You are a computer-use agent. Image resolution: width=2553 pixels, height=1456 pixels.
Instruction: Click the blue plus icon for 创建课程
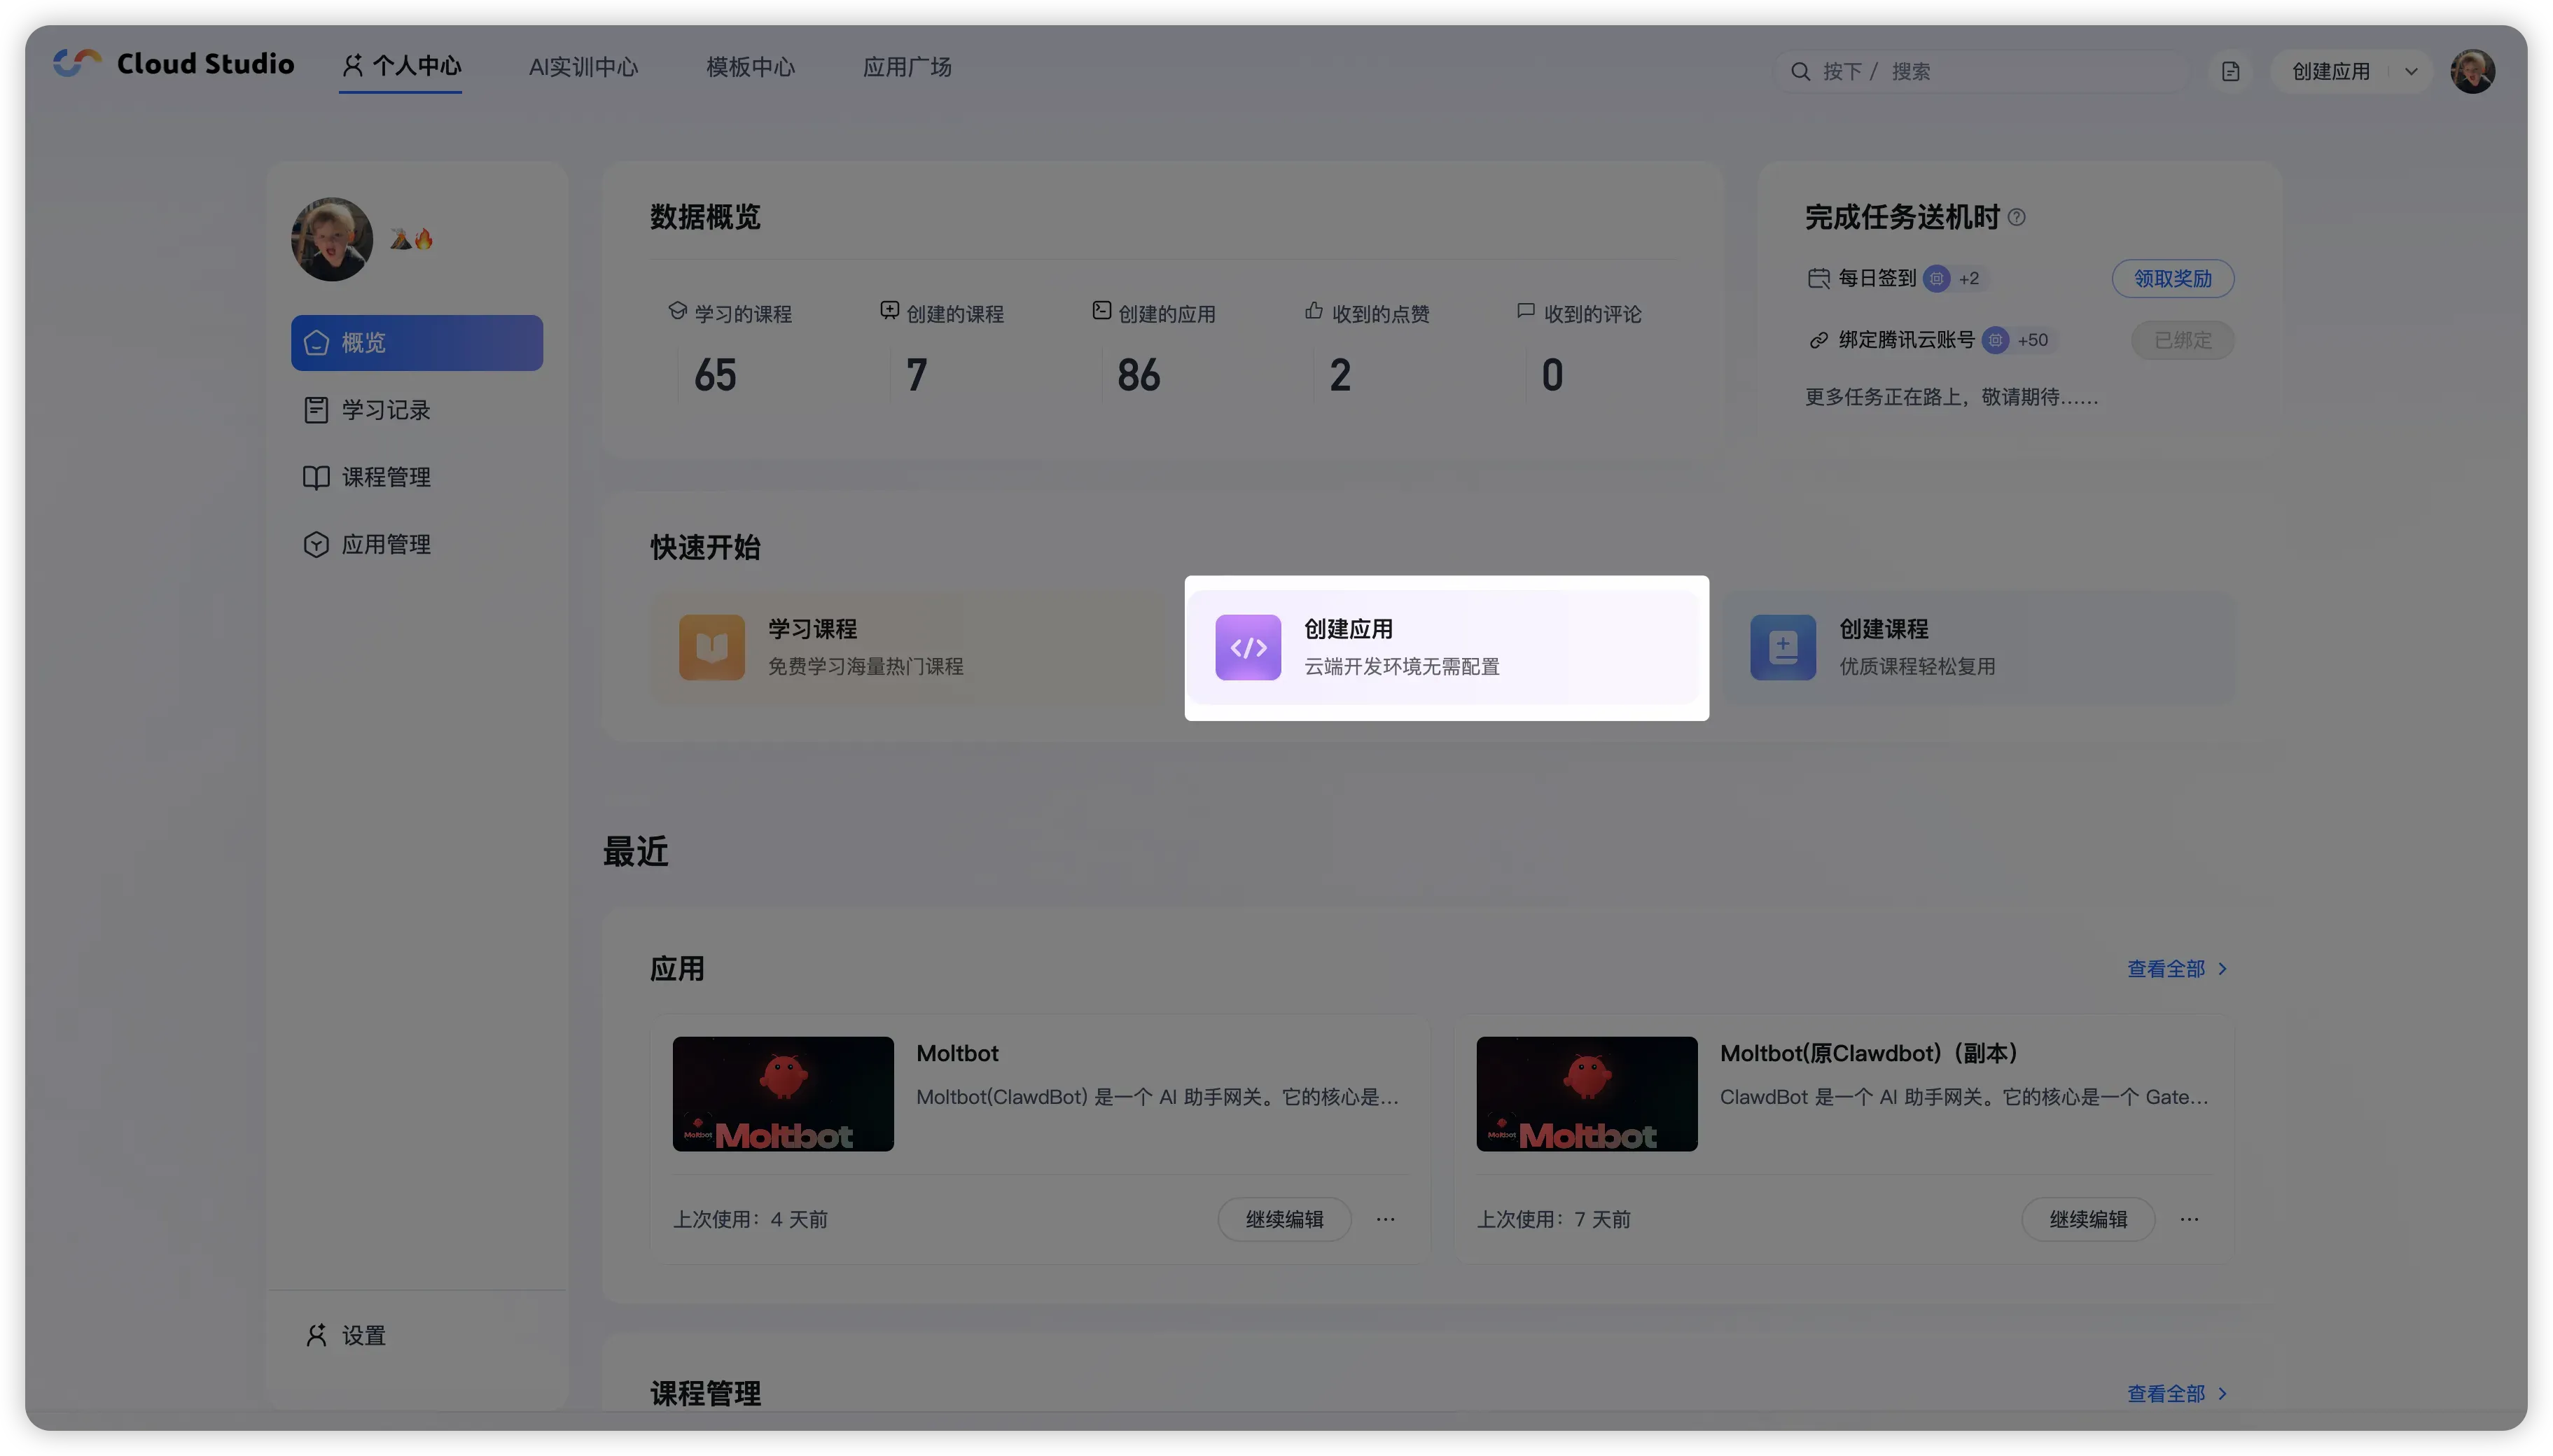pyautogui.click(x=1782, y=647)
